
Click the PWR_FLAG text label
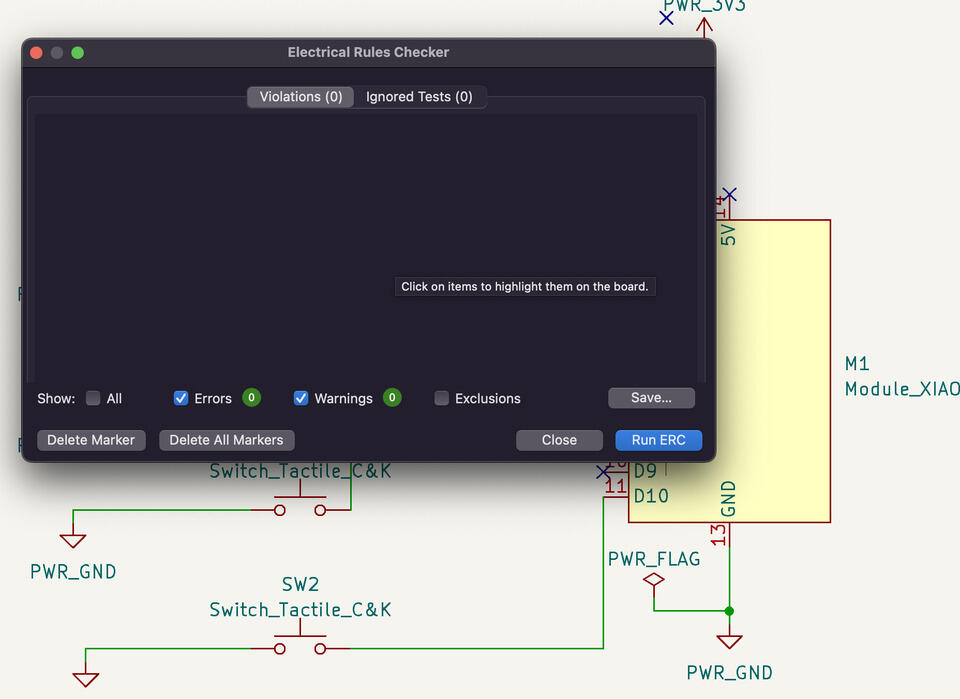pyautogui.click(x=654, y=559)
